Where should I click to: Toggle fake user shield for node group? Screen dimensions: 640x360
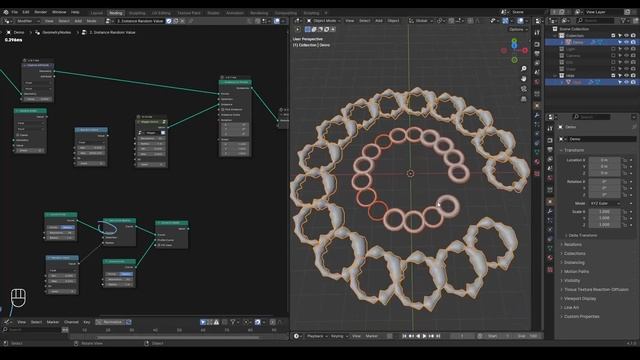[169, 21]
